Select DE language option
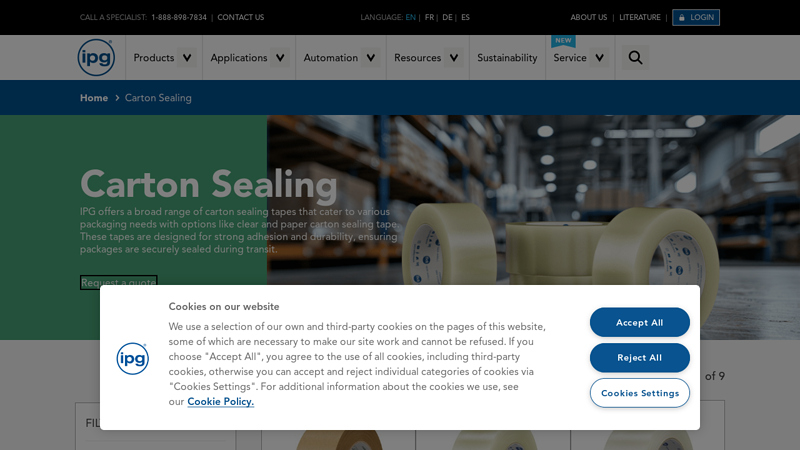Viewport: 800px width, 450px height. coord(447,18)
